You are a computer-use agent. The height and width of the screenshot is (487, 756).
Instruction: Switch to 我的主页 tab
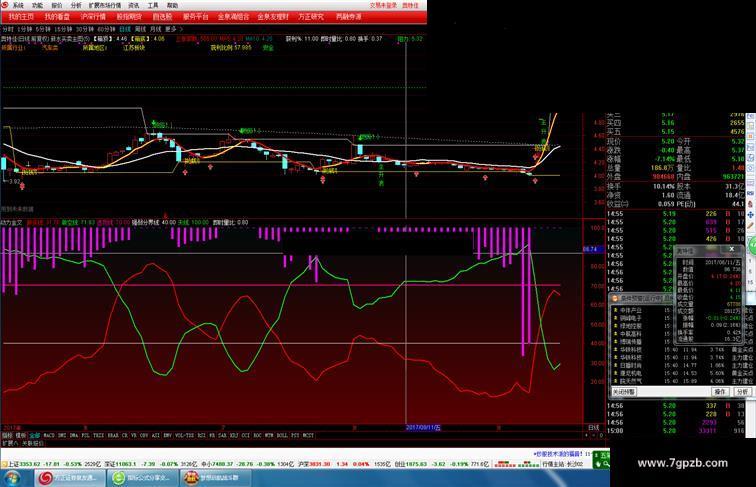click(x=21, y=16)
